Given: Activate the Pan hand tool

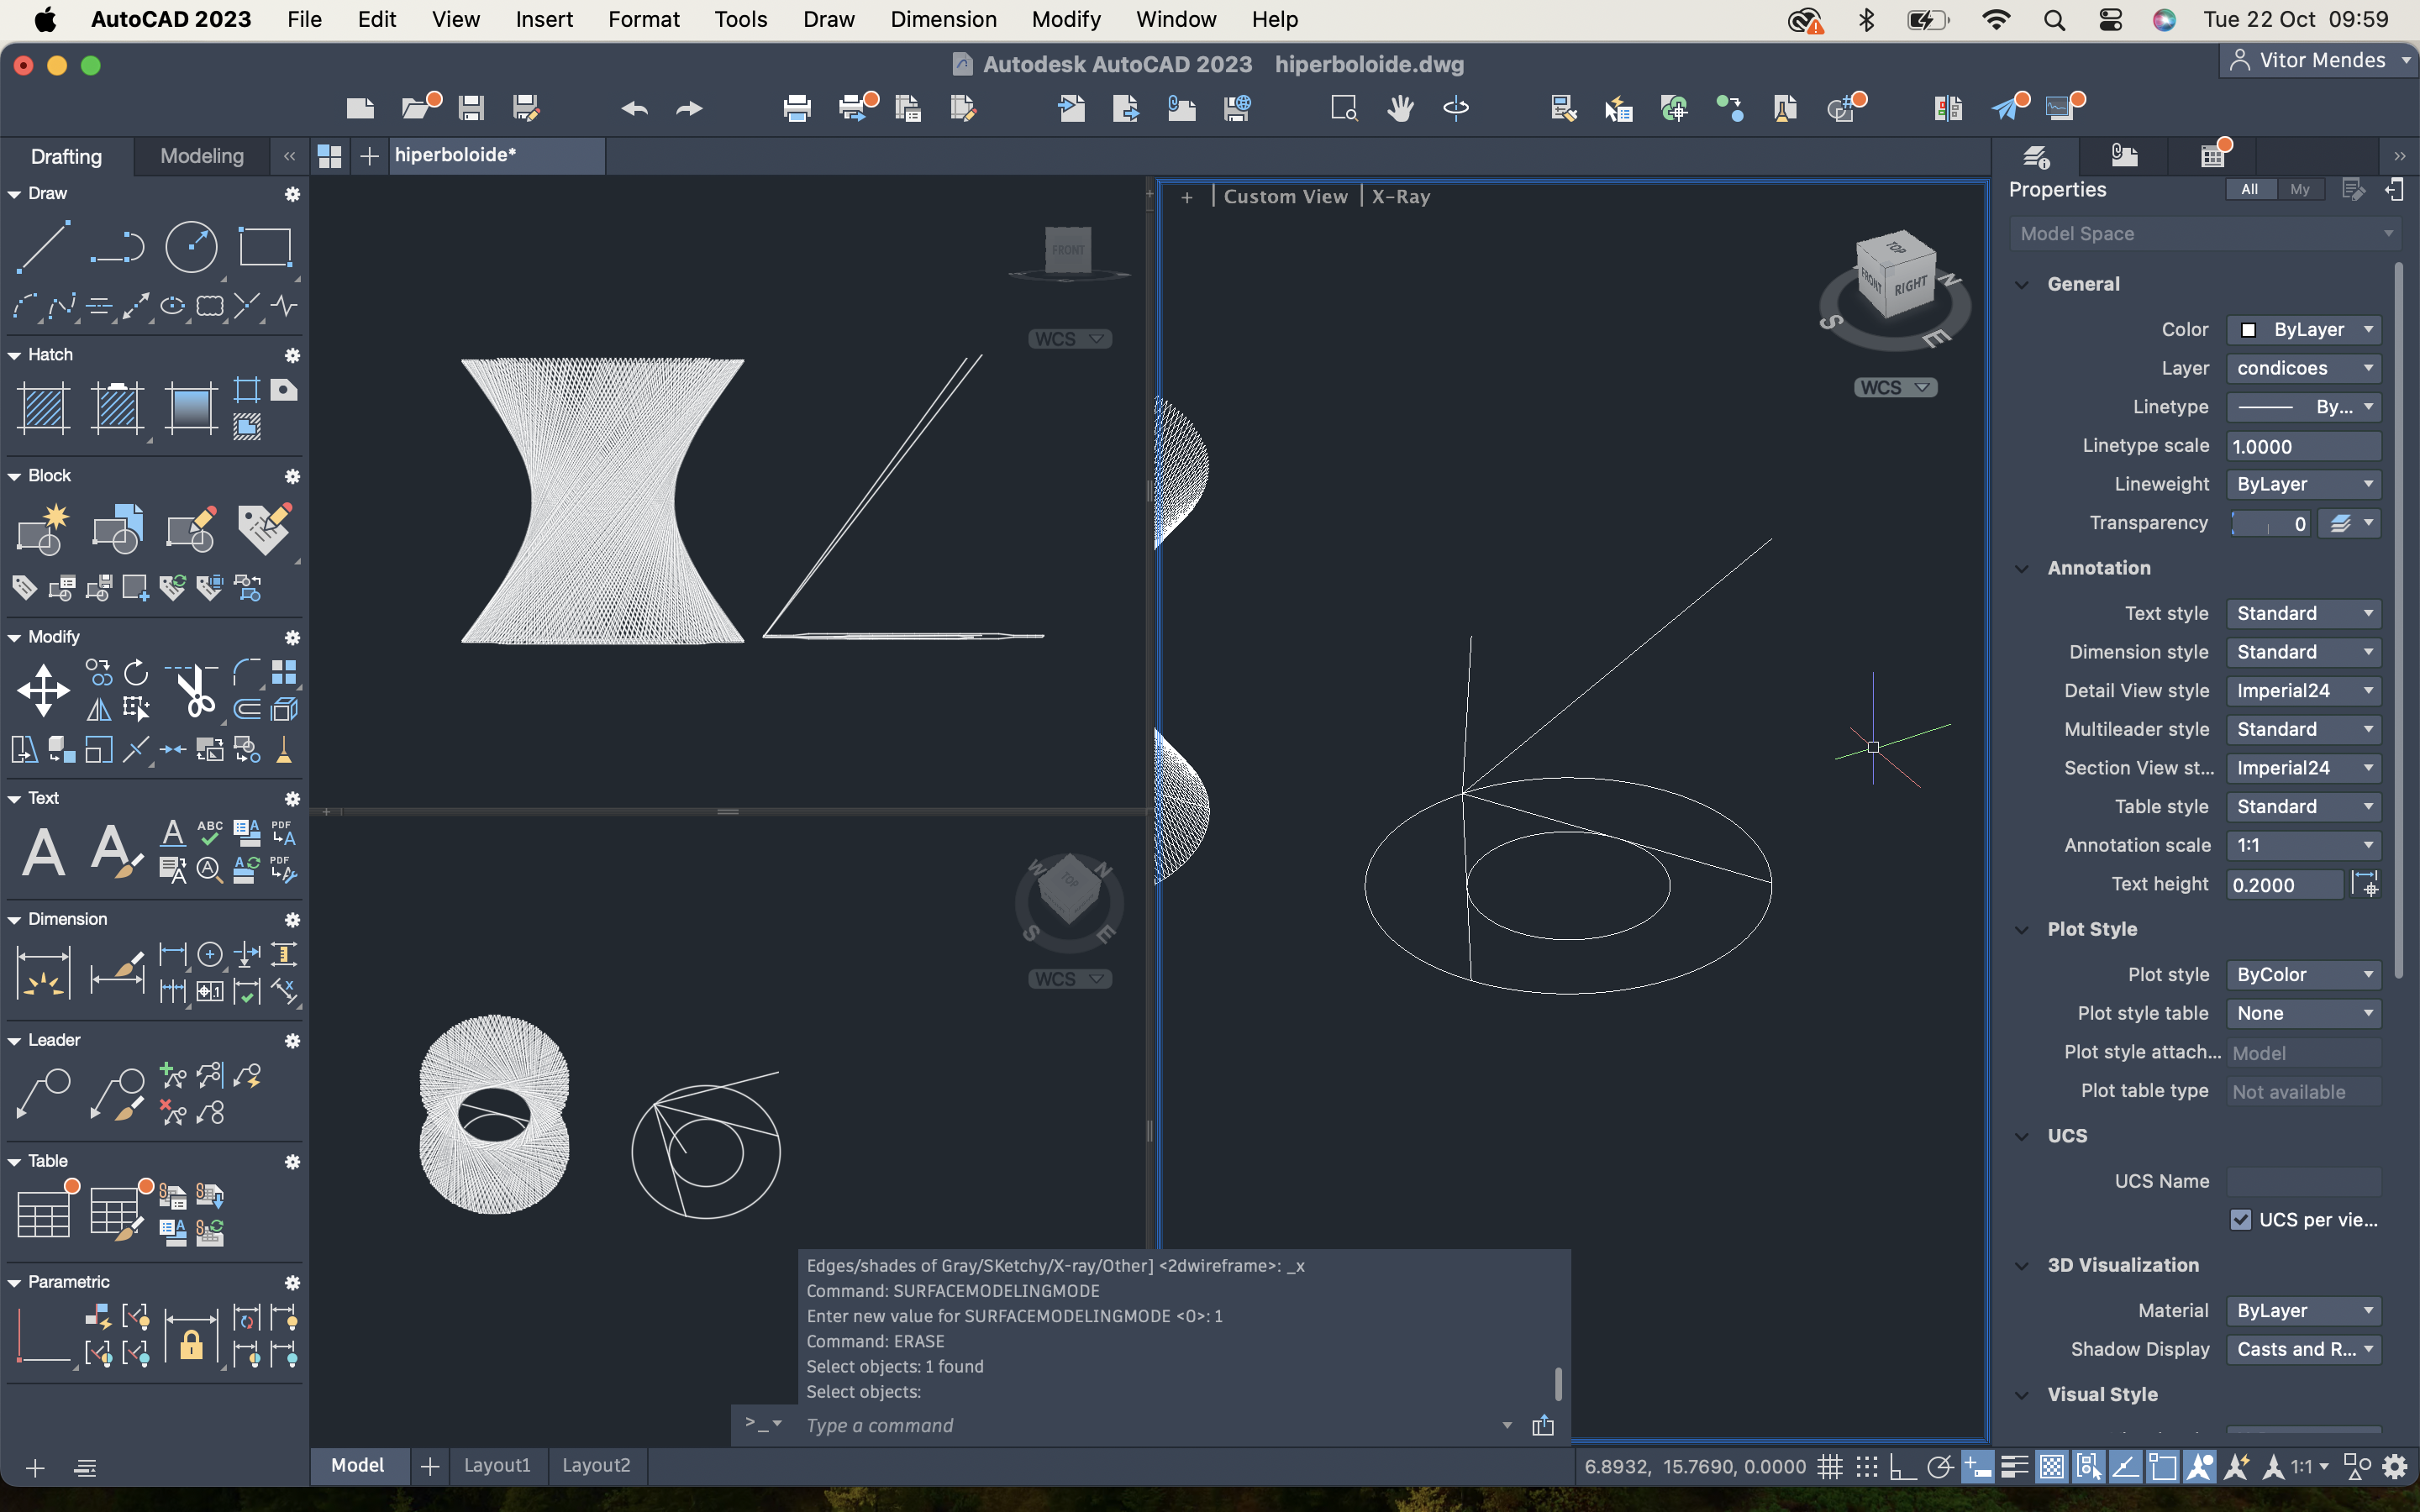Looking at the screenshot, I should [x=1400, y=108].
